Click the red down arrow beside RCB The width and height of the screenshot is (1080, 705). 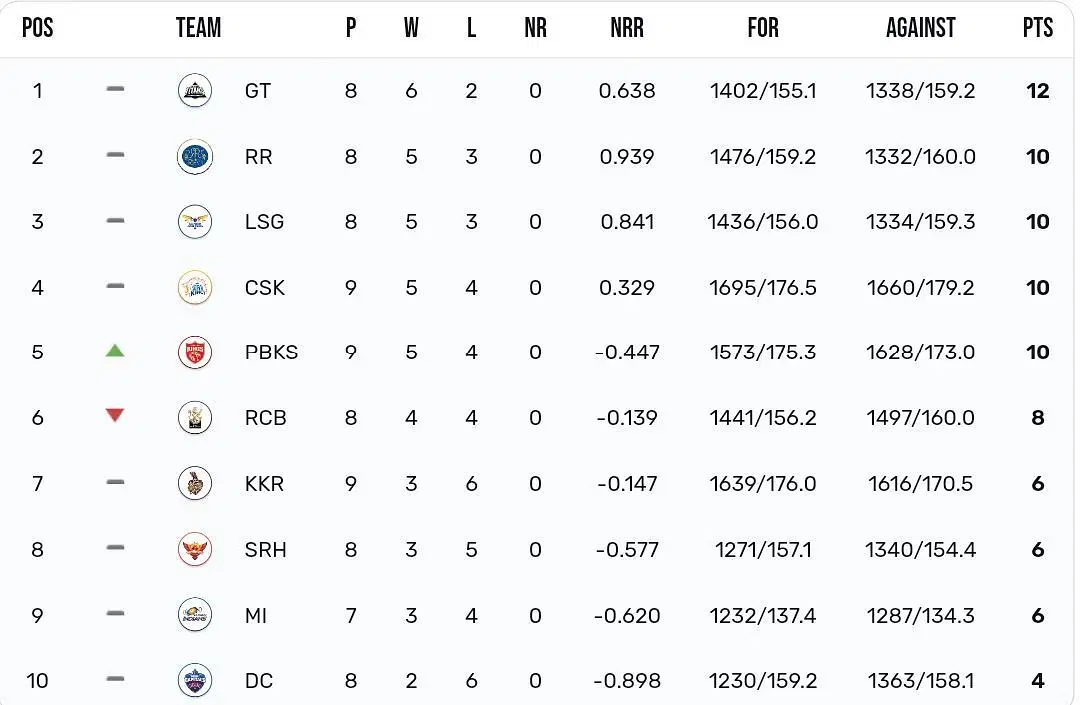point(115,415)
